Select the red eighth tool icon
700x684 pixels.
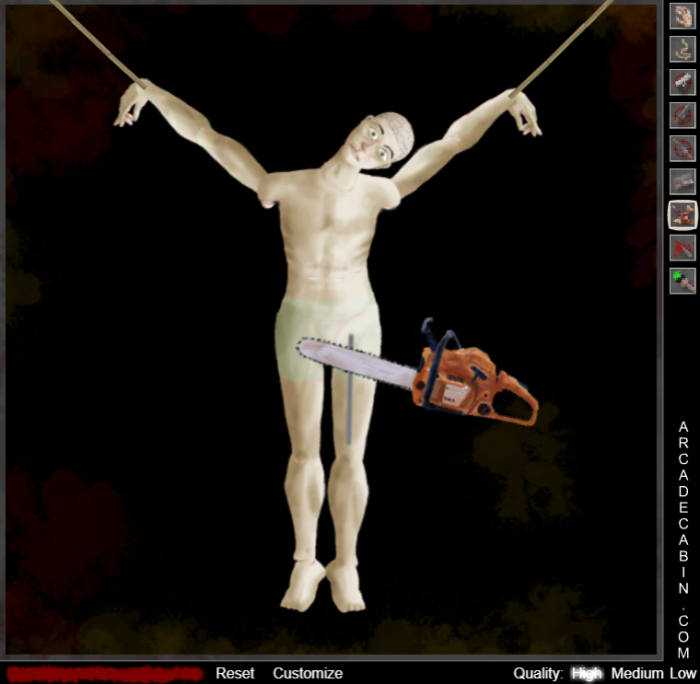tap(682, 247)
